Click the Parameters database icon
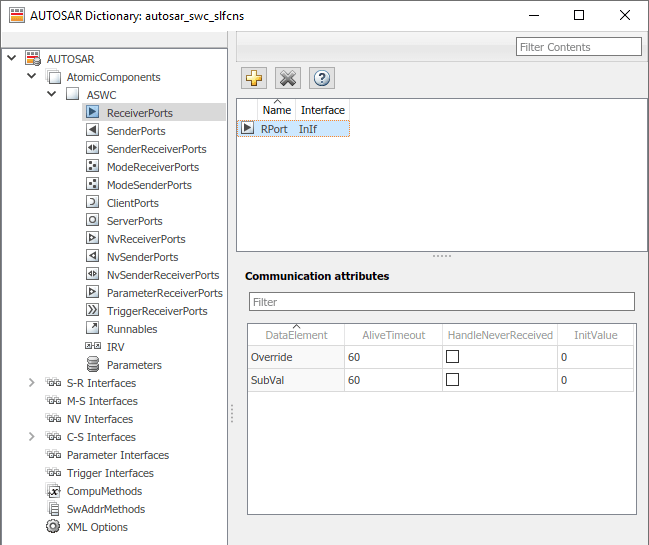Image resolution: width=649 pixels, height=545 pixels. (x=93, y=364)
